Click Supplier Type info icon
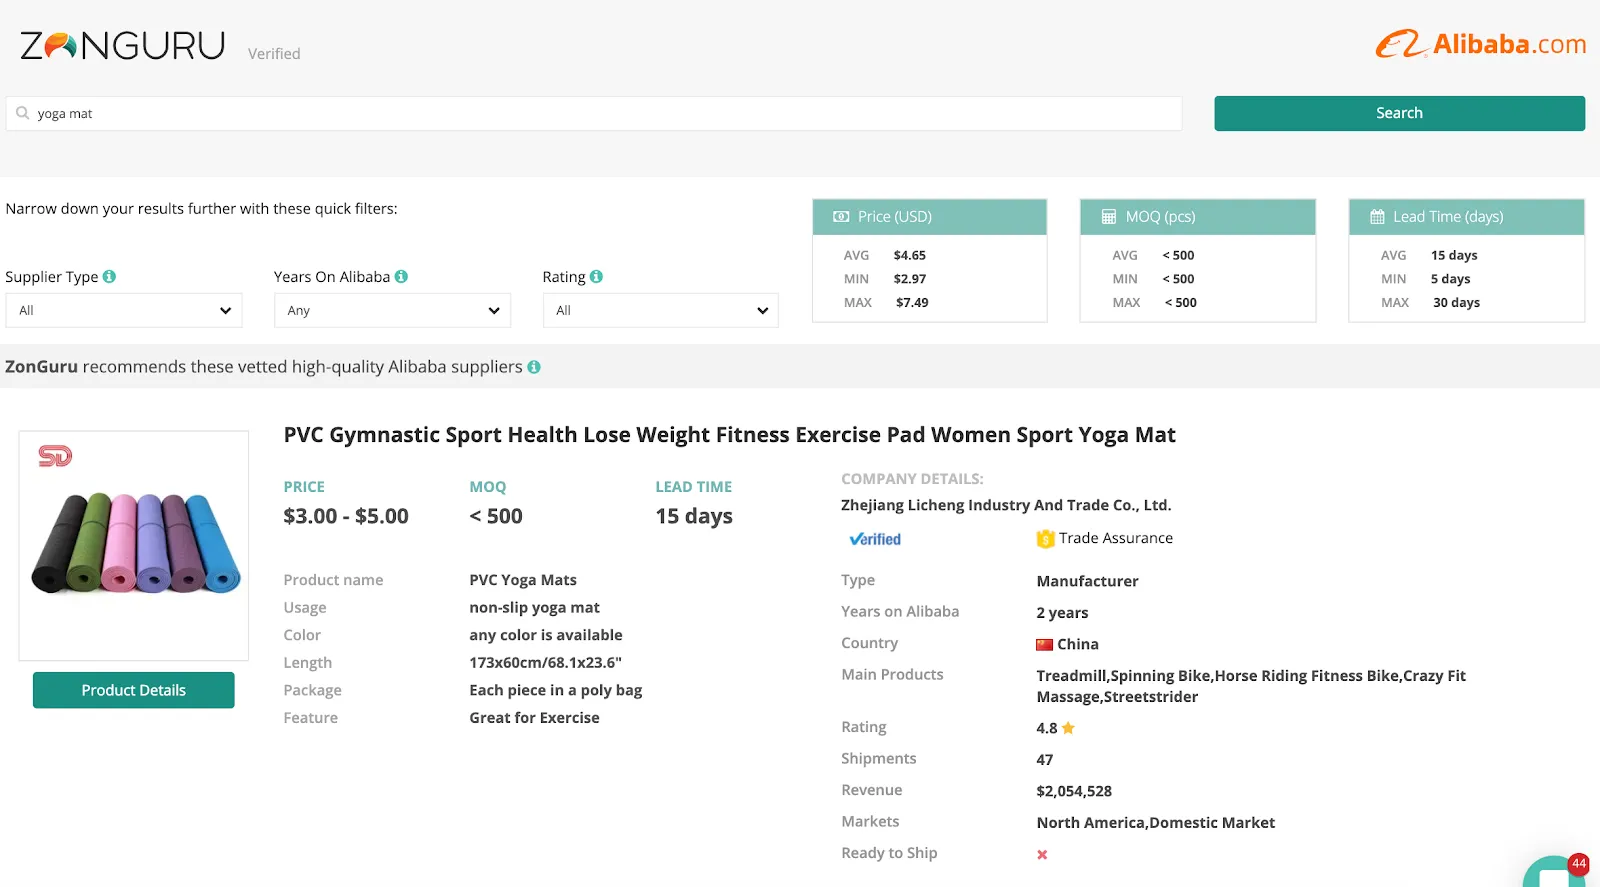The height and width of the screenshot is (887, 1600). pyautogui.click(x=109, y=276)
